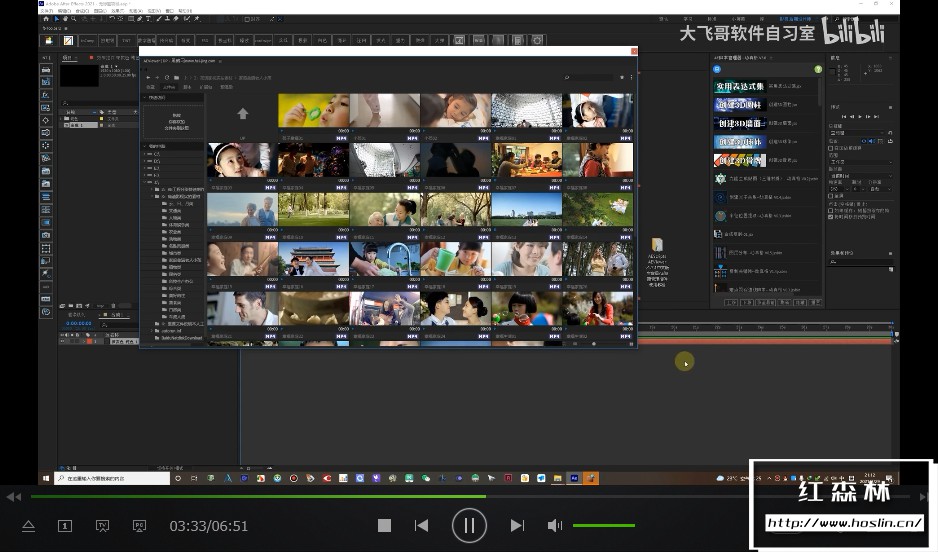Click the green help icon in the script panel
The width and height of the screenshot is (938, 552).
818,69
